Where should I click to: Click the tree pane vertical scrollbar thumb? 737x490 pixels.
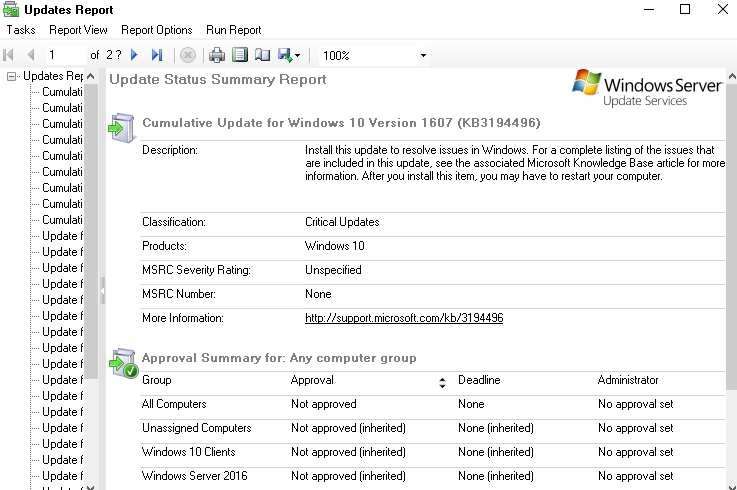(x=91, y=230)
